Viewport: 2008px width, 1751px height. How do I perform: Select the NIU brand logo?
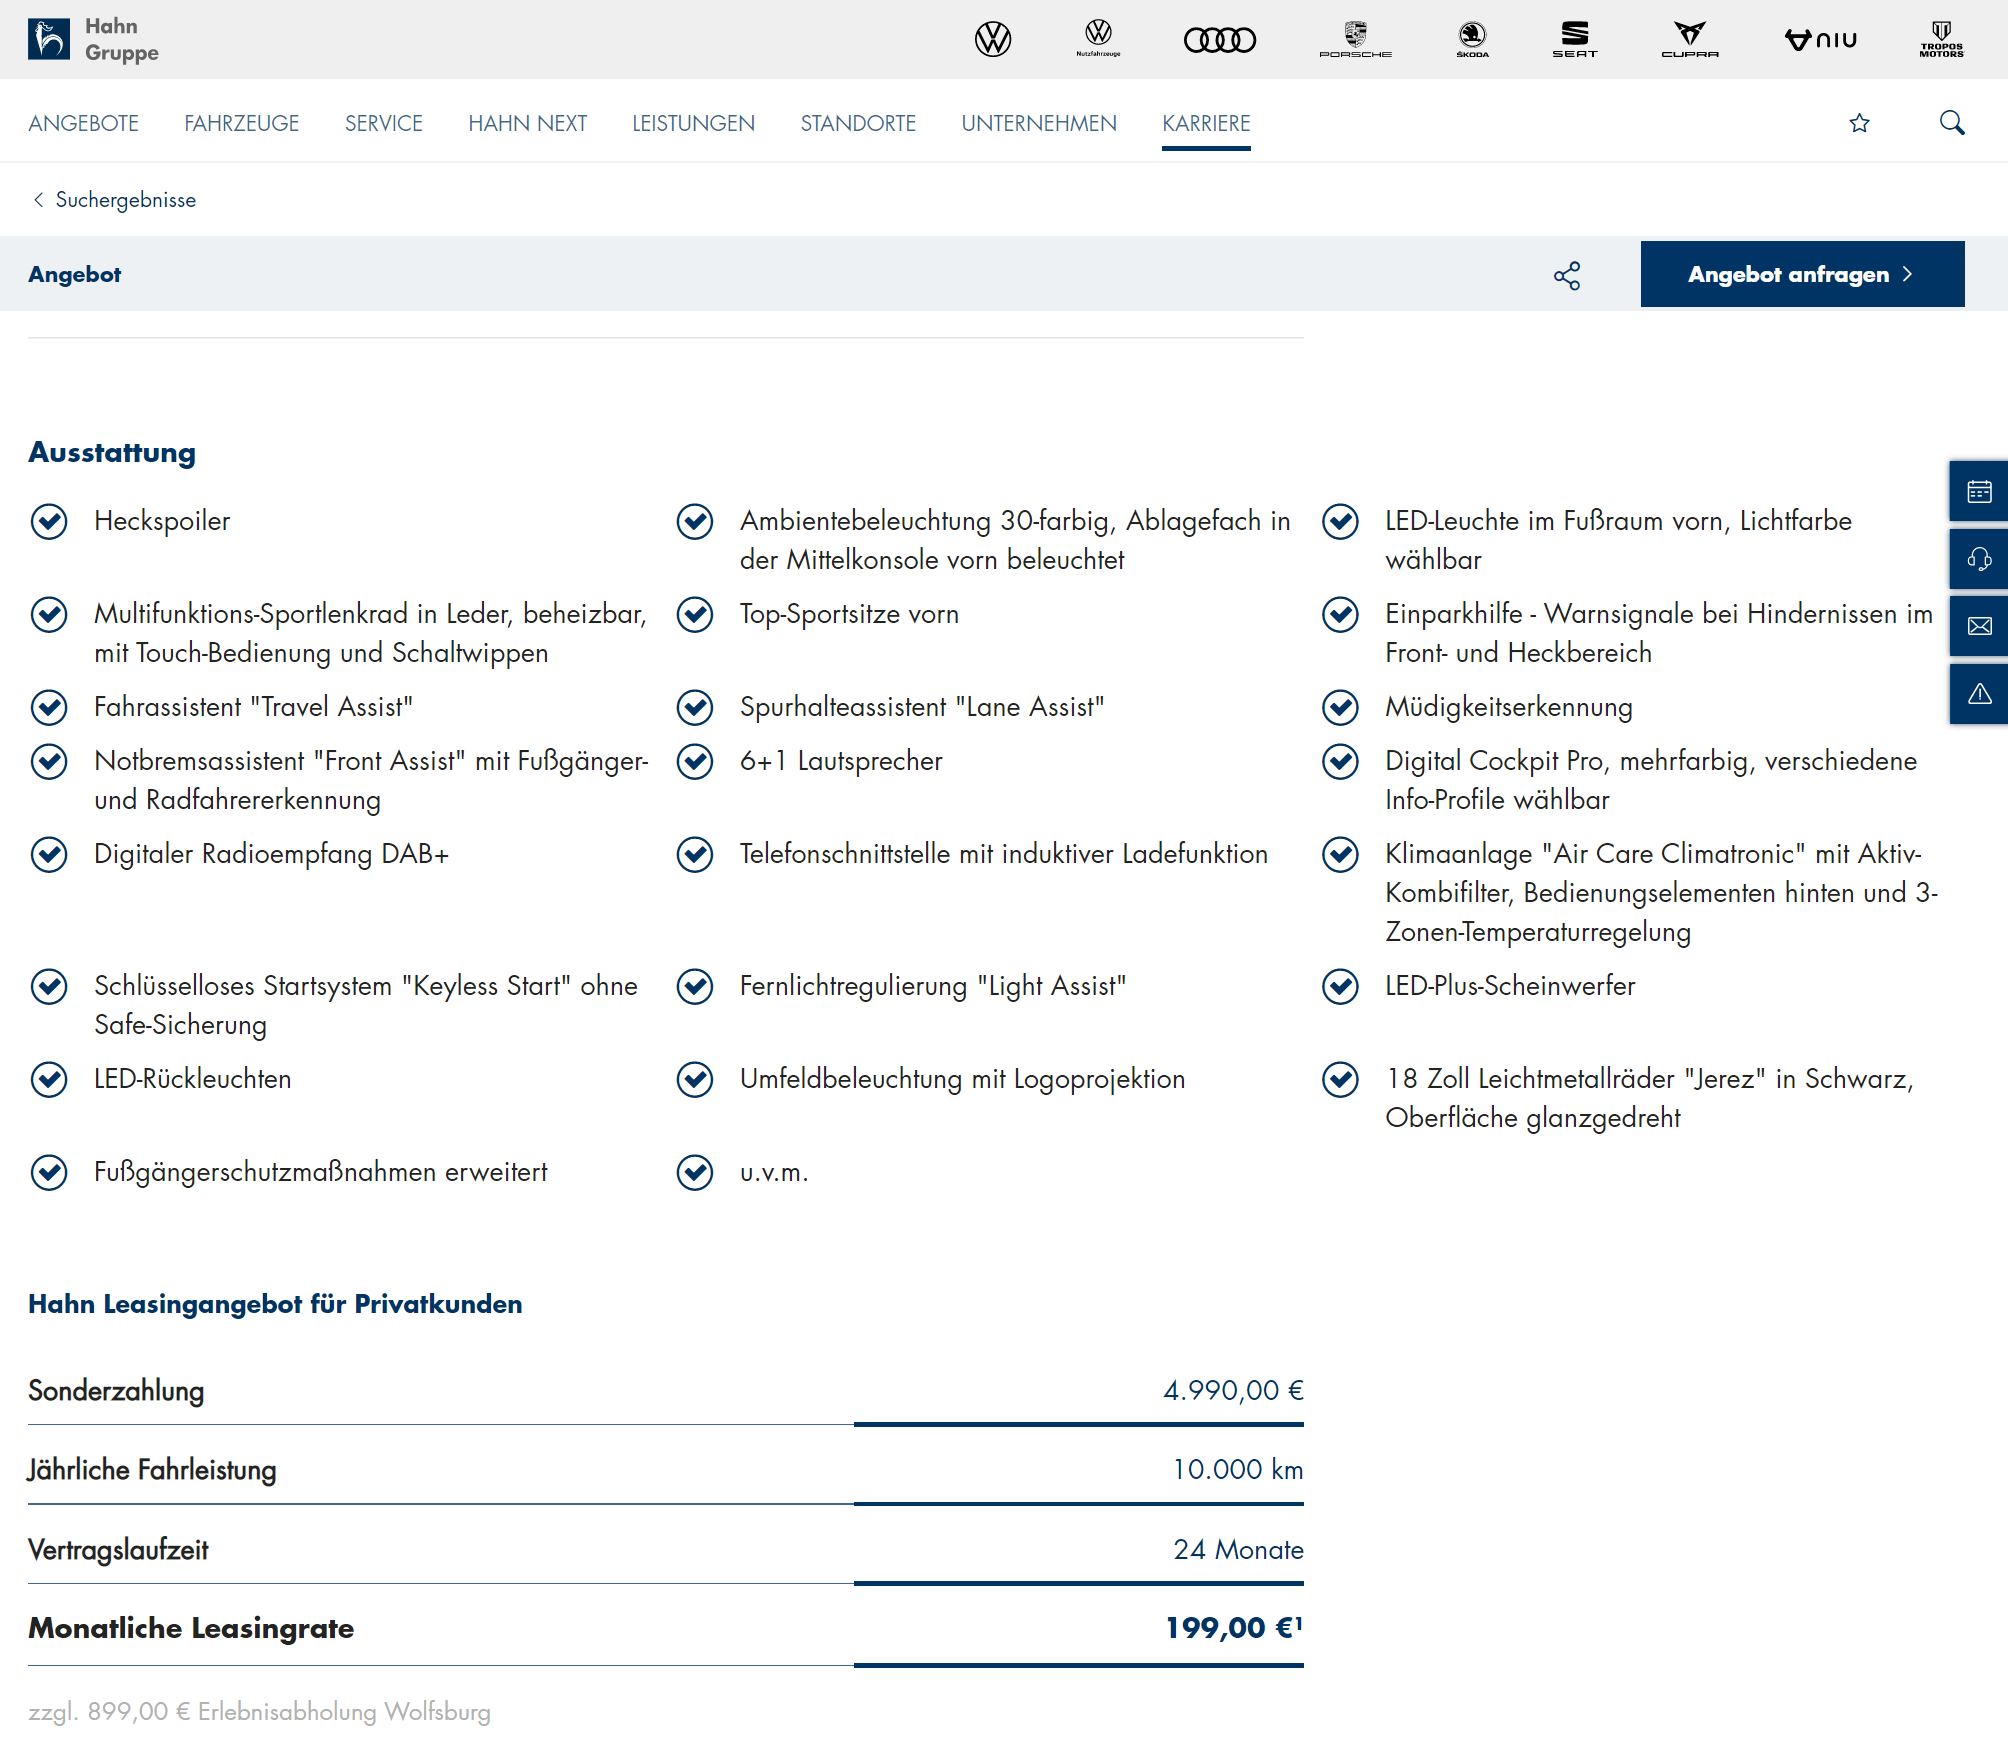tap(1821, 39)
